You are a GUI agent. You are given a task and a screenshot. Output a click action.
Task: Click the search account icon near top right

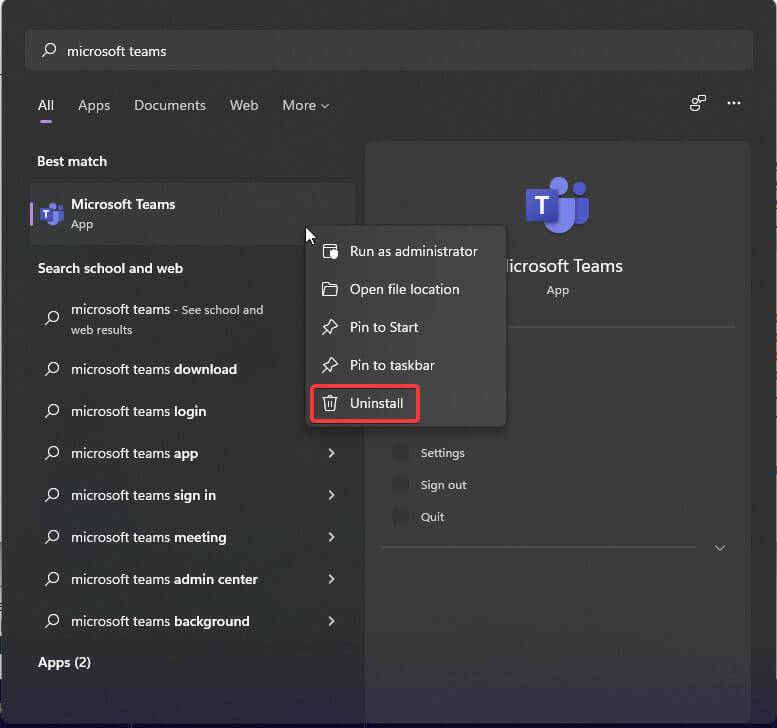click(698, 103)
